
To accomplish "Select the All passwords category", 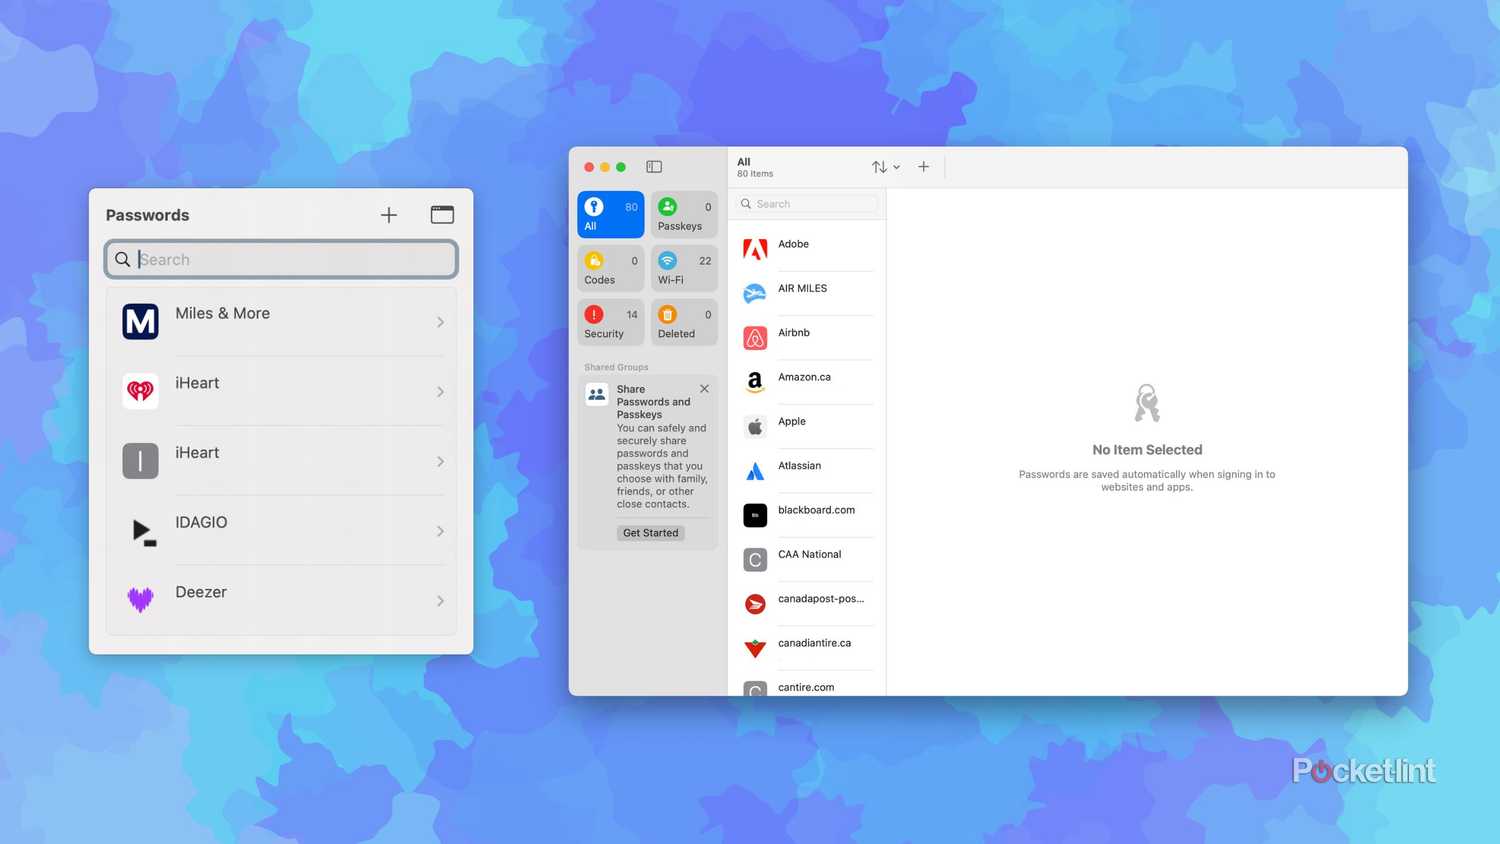I will coord(611,215).
